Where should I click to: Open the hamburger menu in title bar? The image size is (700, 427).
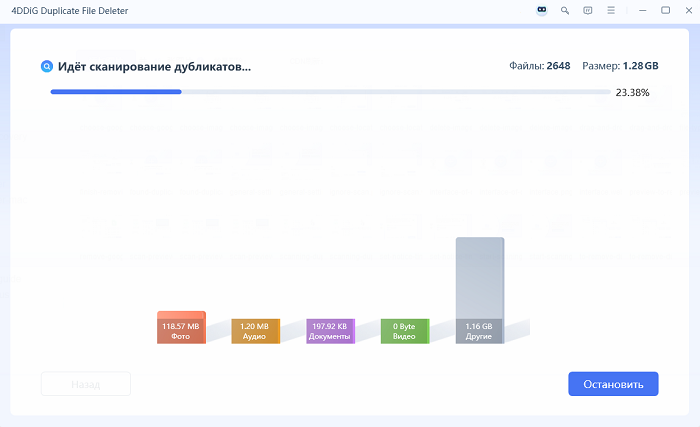[610, 10]
